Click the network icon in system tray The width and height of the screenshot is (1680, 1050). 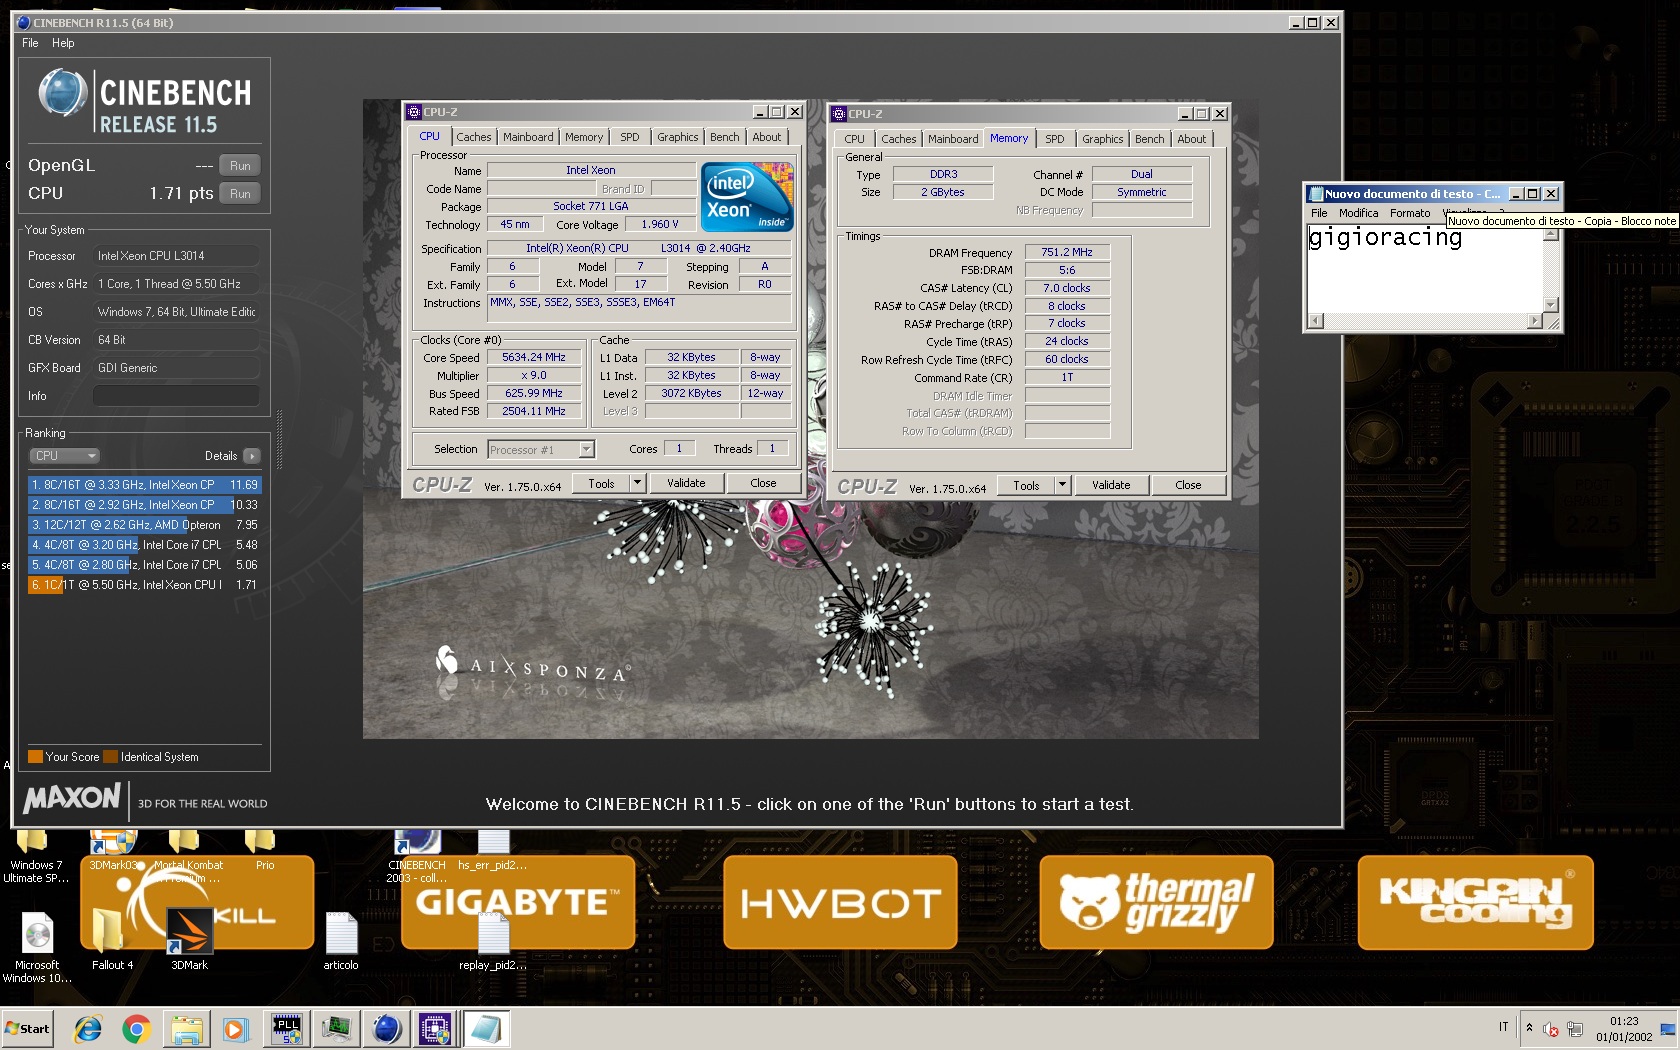pos(1575,1029)
